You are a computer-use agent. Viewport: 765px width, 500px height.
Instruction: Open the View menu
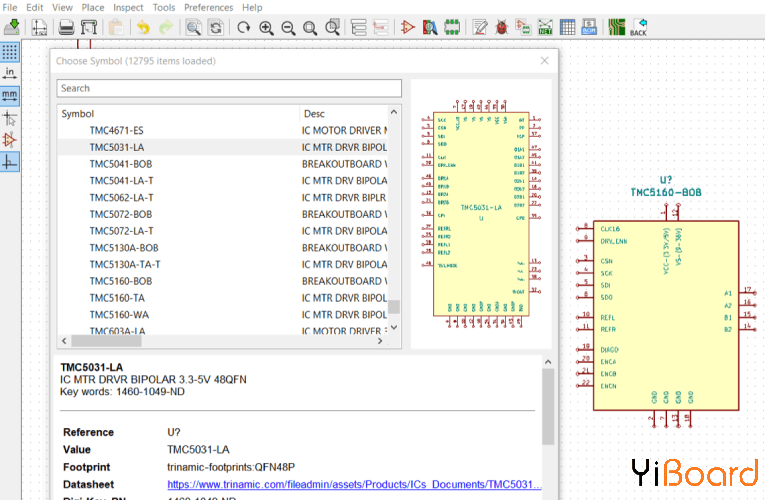tap(62, 7)
